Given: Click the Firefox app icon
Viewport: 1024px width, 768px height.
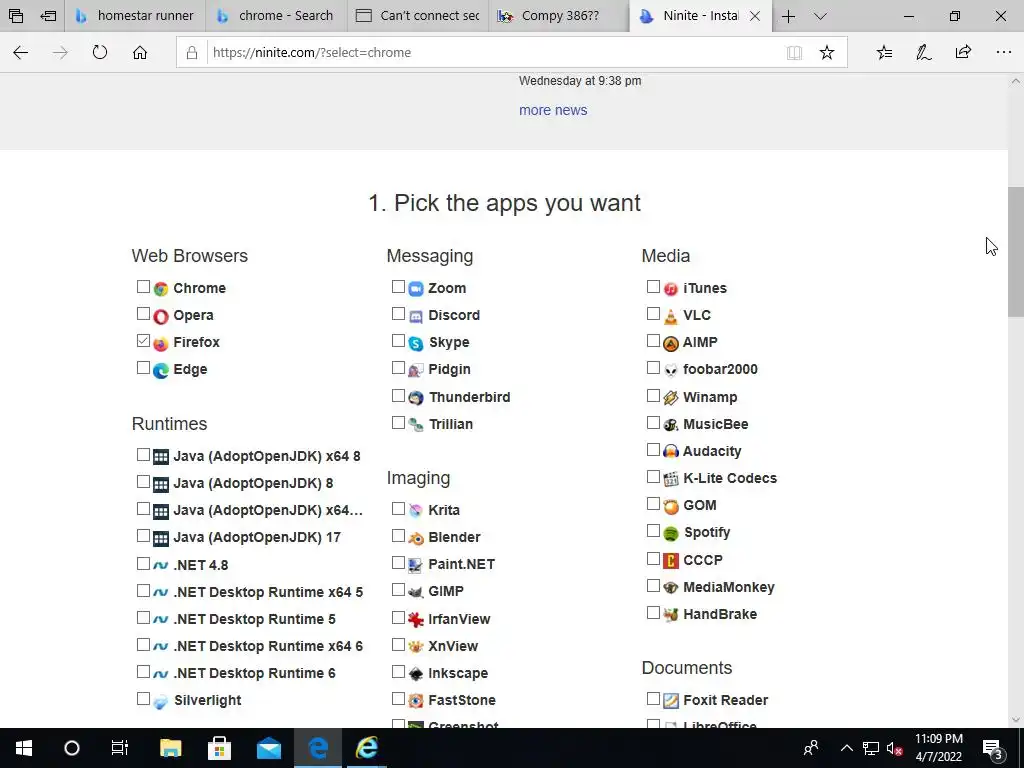Looking at the screenshot, I should pyautogui.click(x=161, y=343).
